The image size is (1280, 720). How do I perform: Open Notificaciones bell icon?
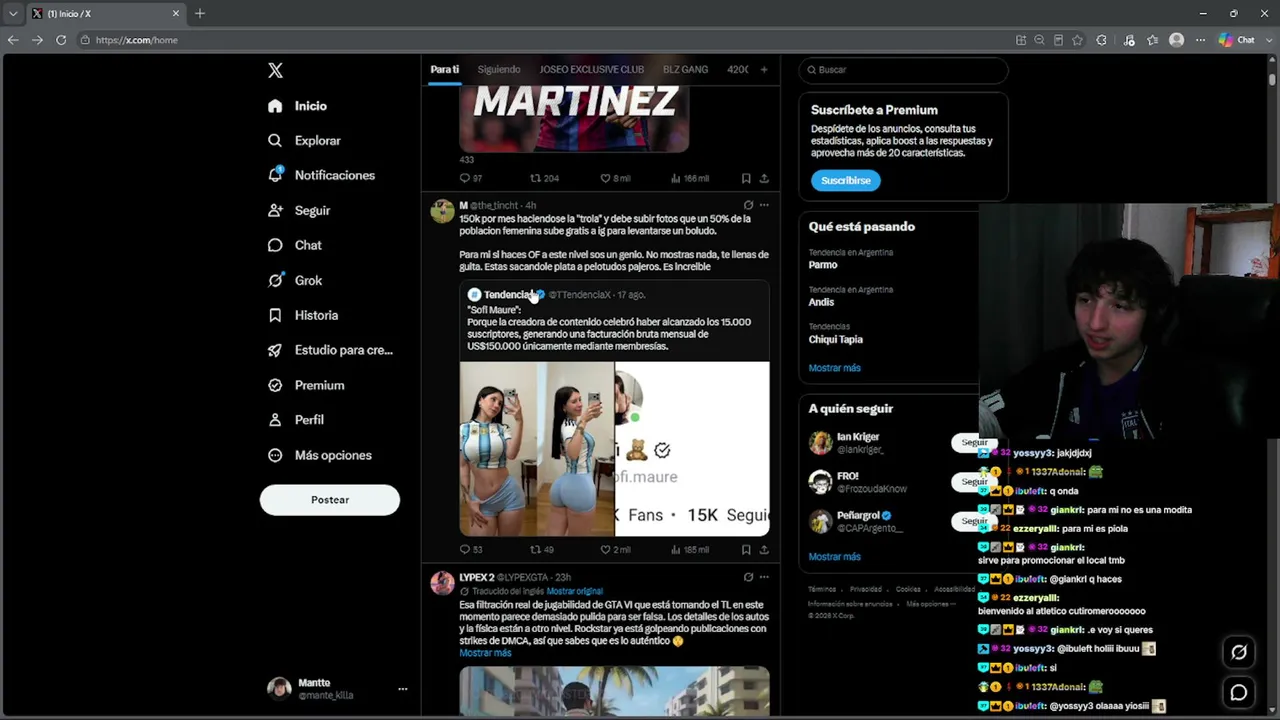(x=275, y=175)
